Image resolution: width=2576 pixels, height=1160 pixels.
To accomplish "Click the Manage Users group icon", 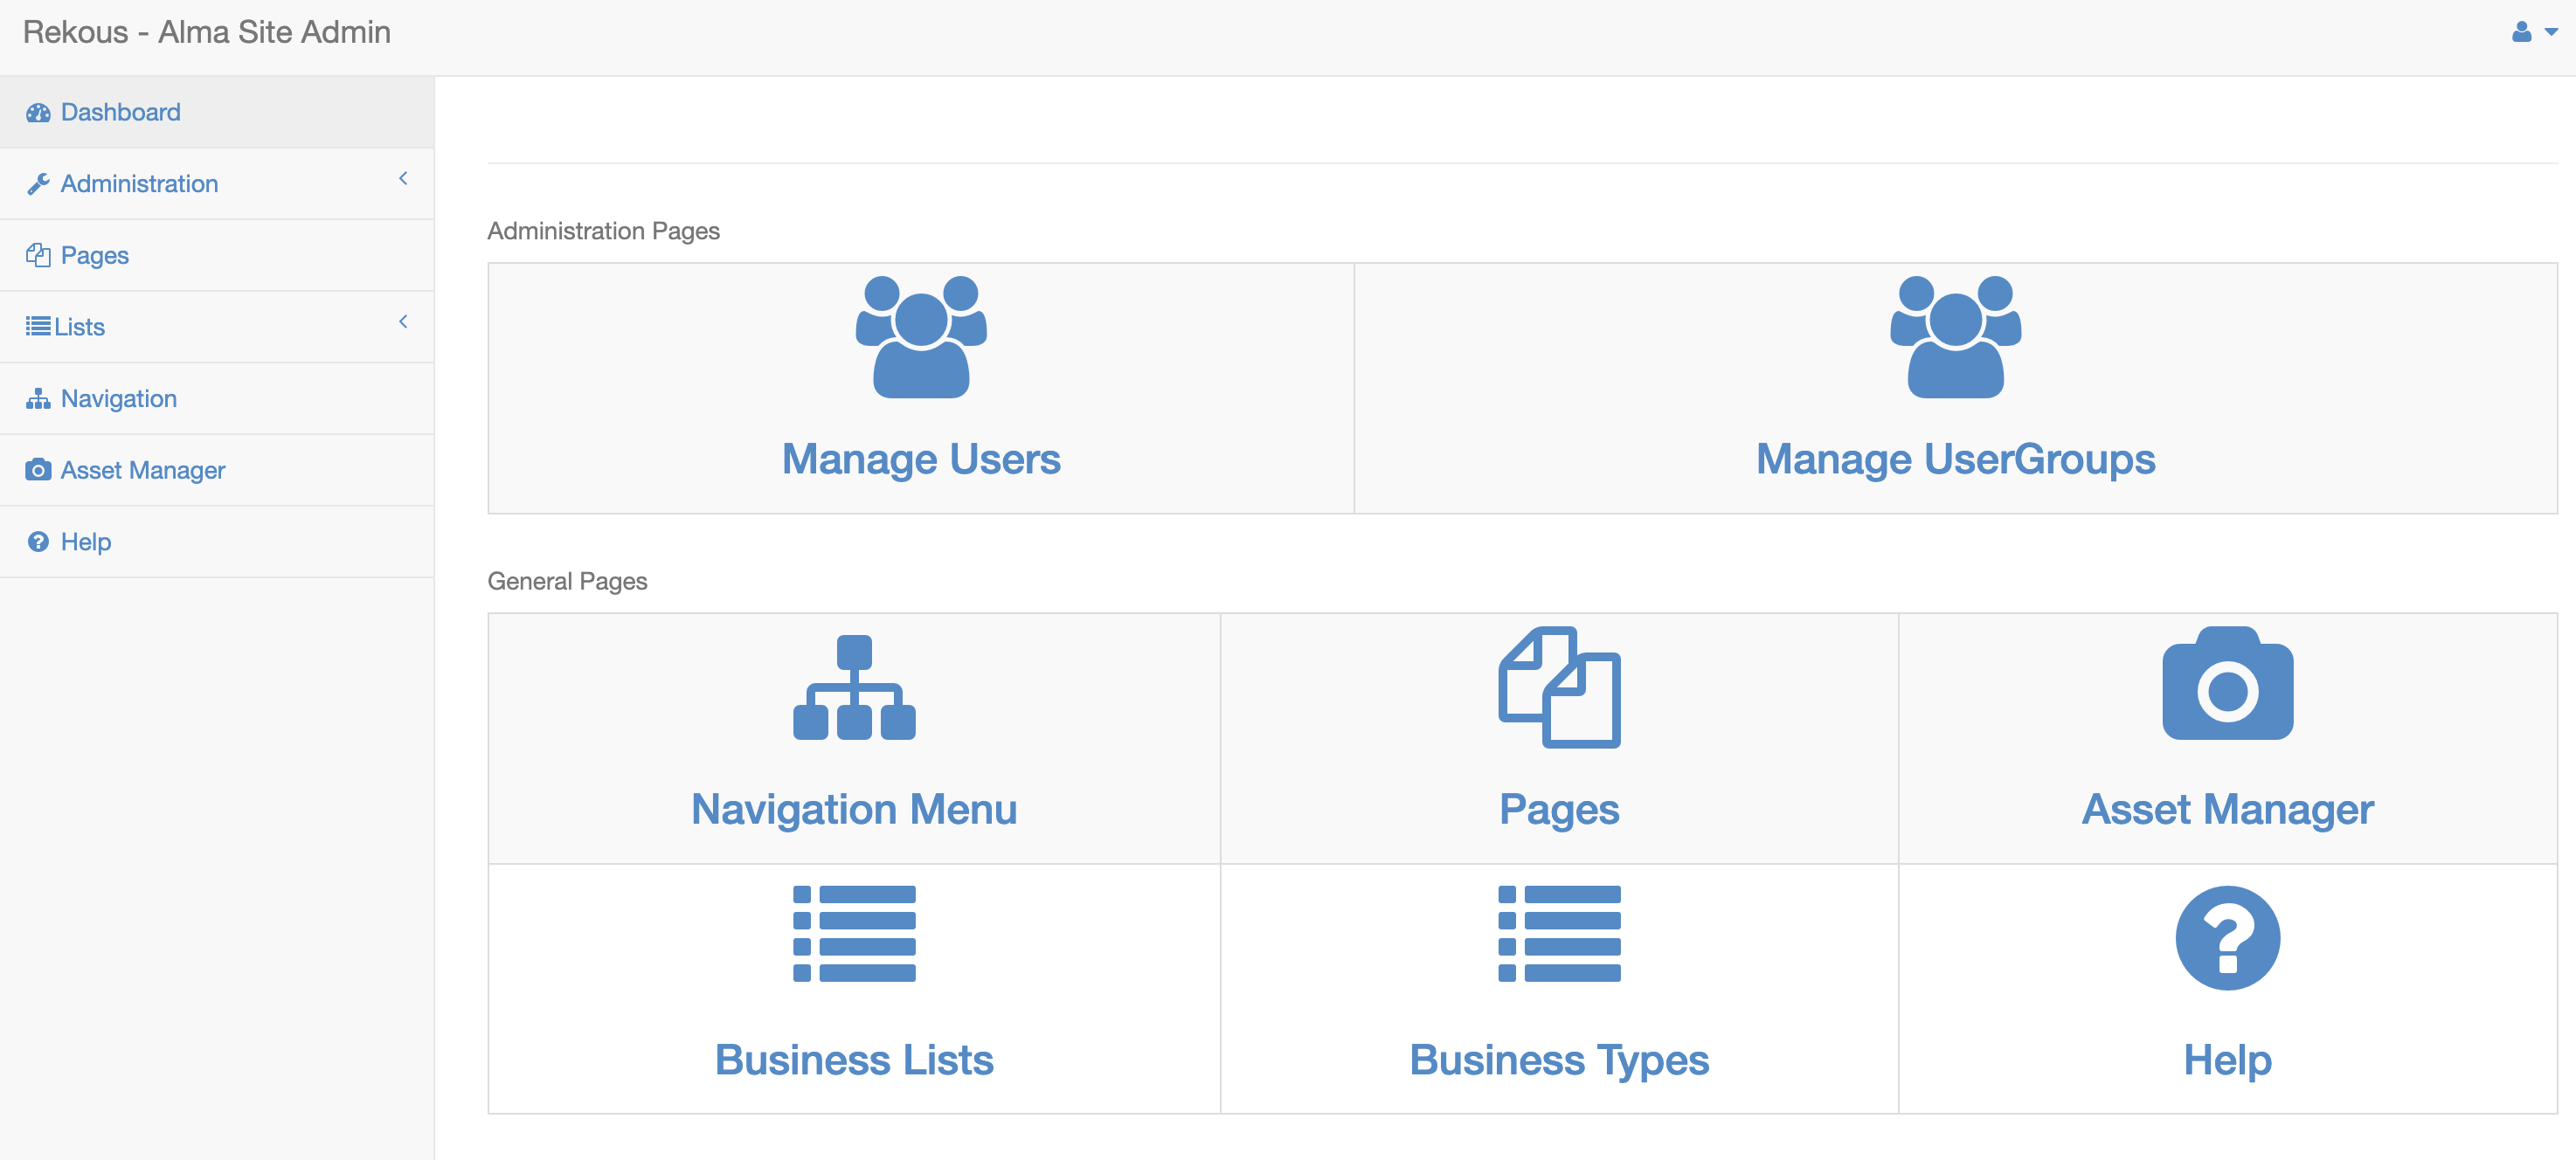I will coord(921,340).
